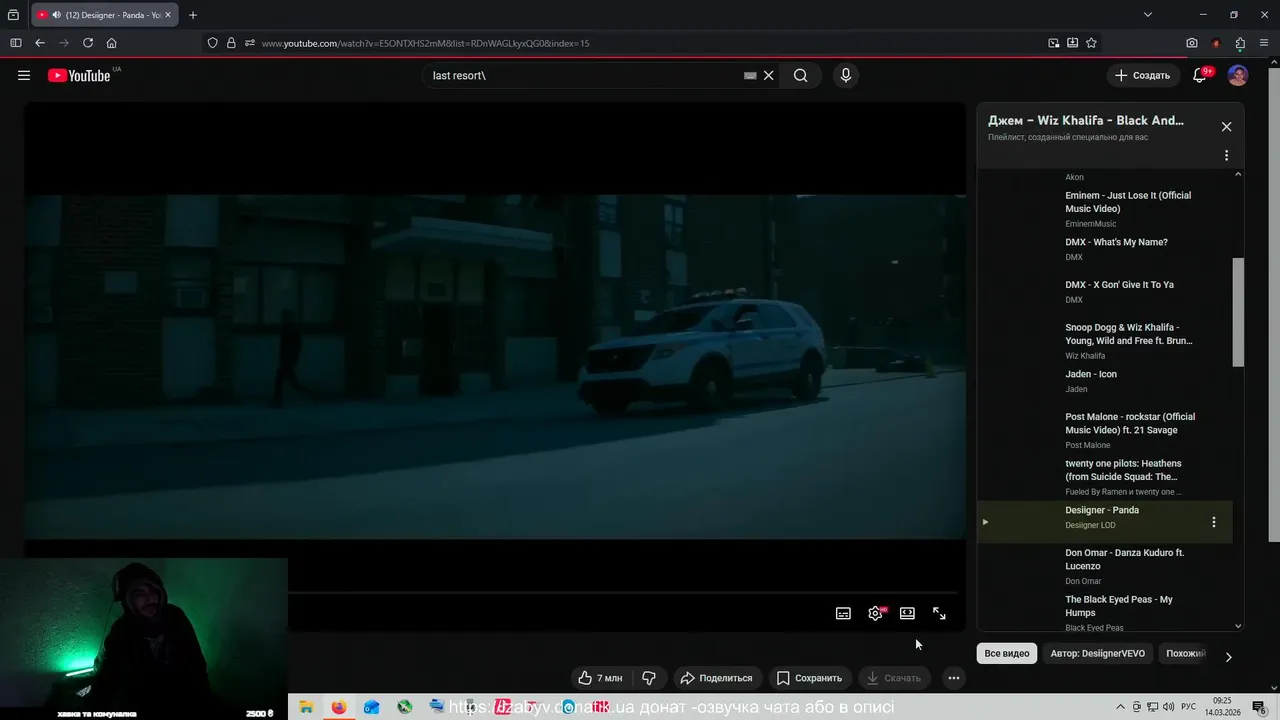Open picture-in-picture icon in address bar
The width and height of the screenshot is (1280, 720).
click(x=1054, y=43)
